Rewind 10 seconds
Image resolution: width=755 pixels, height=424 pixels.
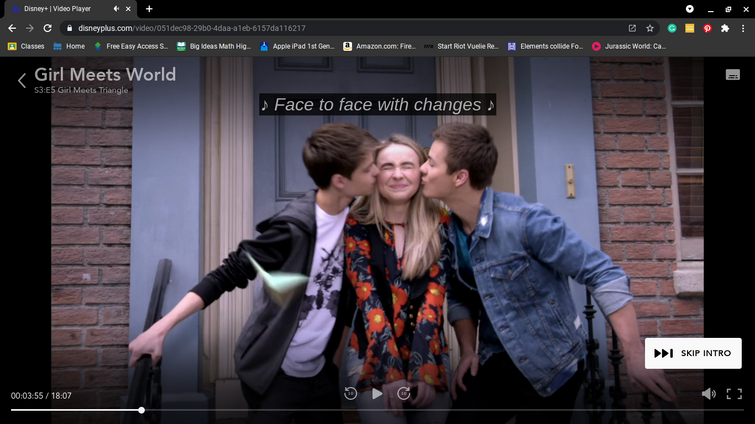[x=351, y=393]
